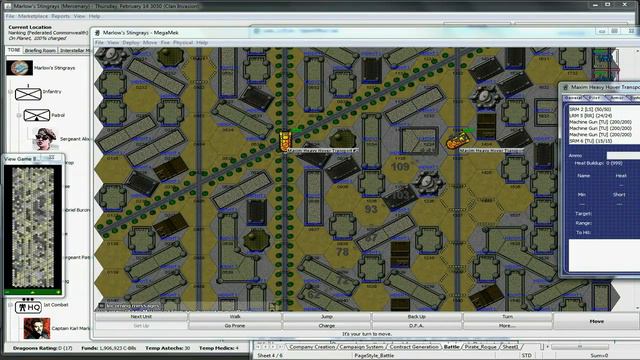The width and height of the screenshot is (640, 360).
Task: Click white text area in unit display
Action: (x=604, y=255)
